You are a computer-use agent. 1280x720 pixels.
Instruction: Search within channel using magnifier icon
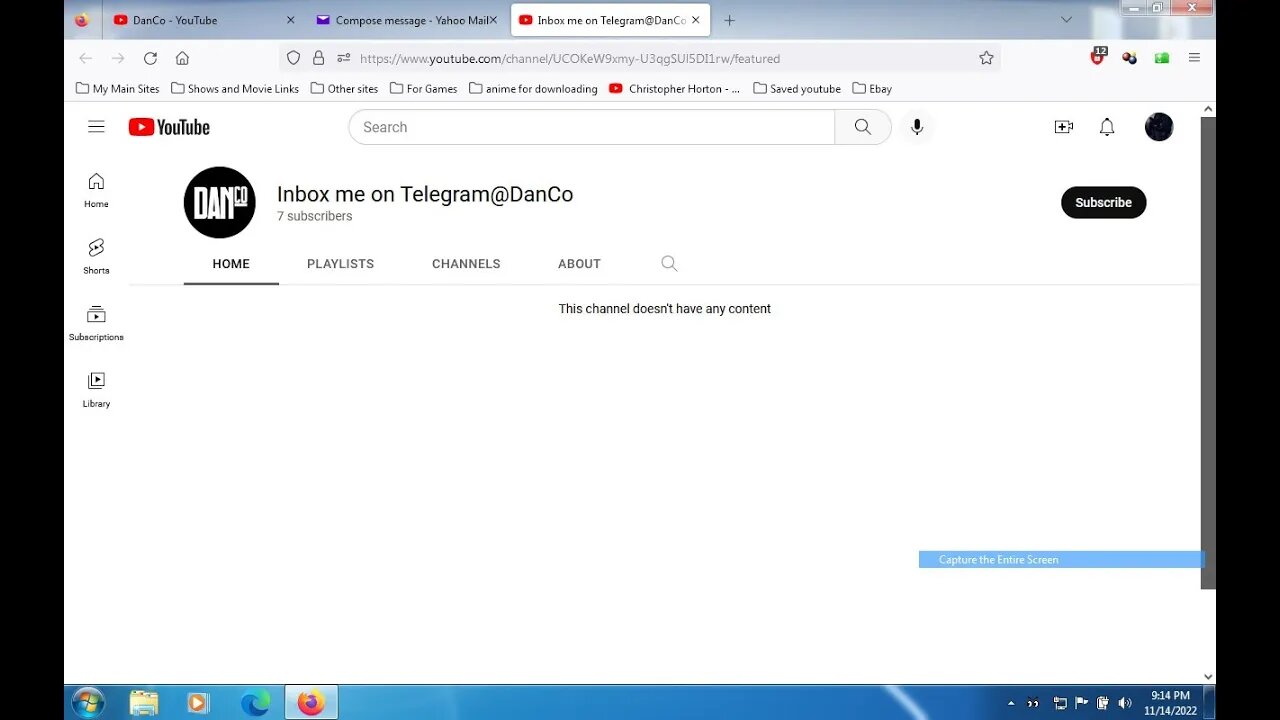click(669, 263)
